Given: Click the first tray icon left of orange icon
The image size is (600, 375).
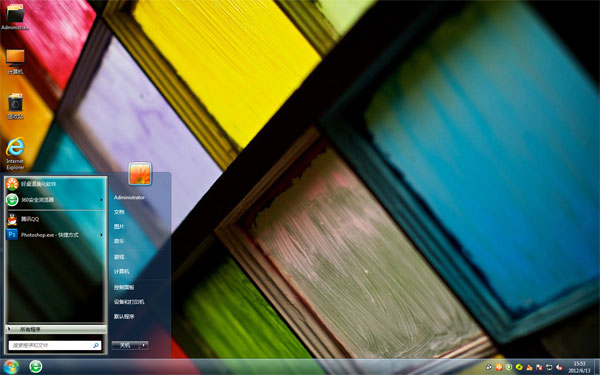Looking at the screenshot, I should pos(489,367).
